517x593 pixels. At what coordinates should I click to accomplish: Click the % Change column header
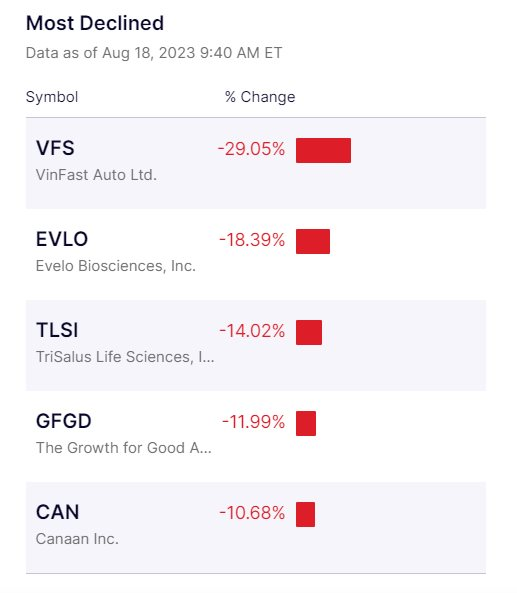[x=260, y=97]
